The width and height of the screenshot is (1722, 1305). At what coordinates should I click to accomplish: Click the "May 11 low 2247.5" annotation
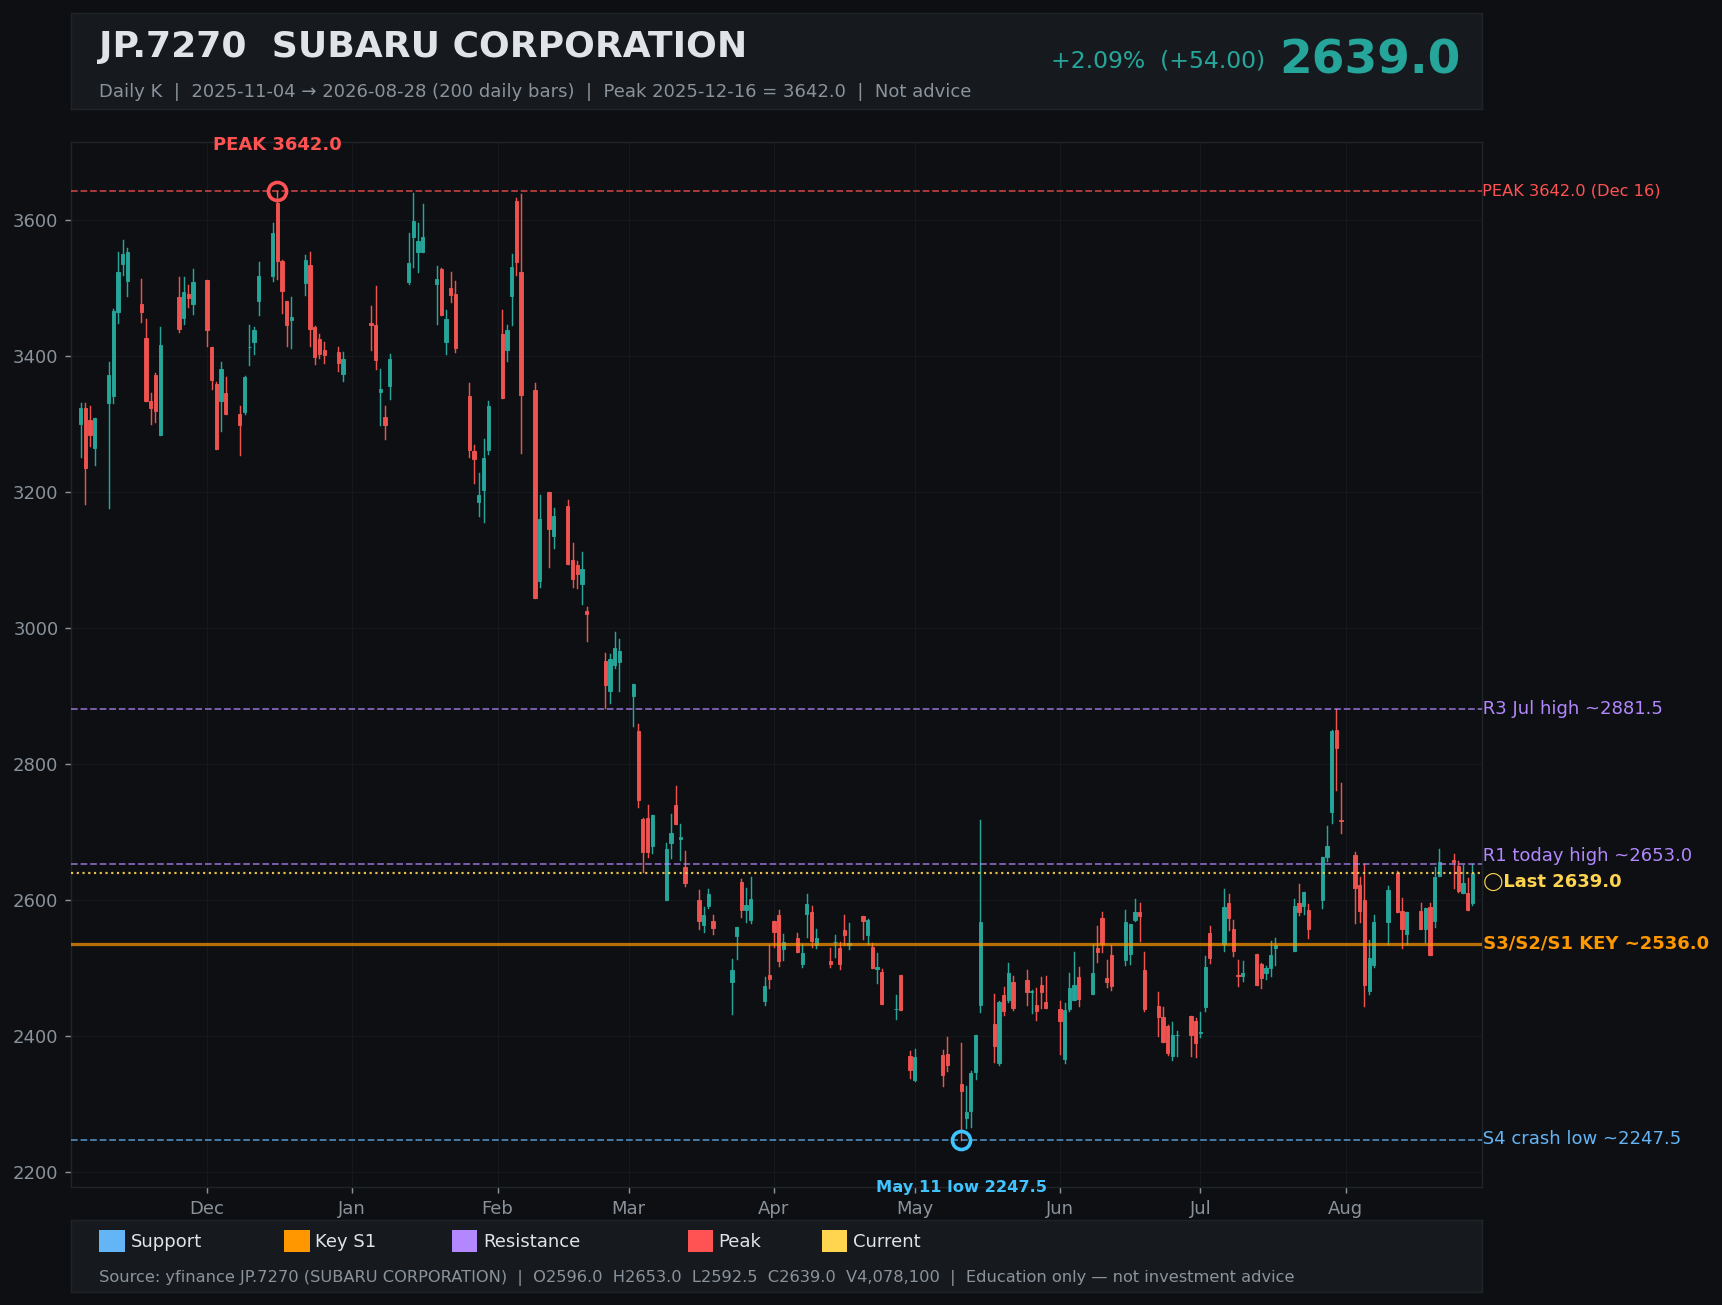(961, 1187)
